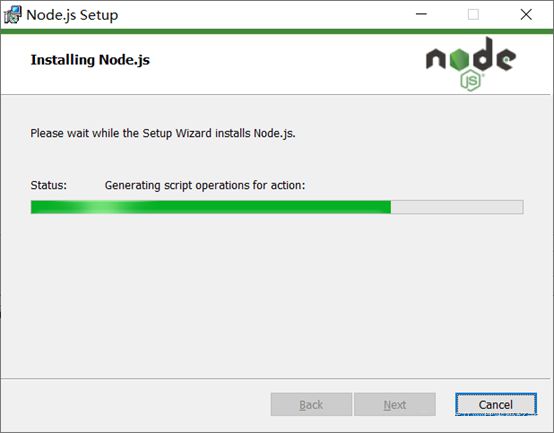The image size is (554, 433).
Task: Click the installer icon in title bar
Action: click(13, 15)
